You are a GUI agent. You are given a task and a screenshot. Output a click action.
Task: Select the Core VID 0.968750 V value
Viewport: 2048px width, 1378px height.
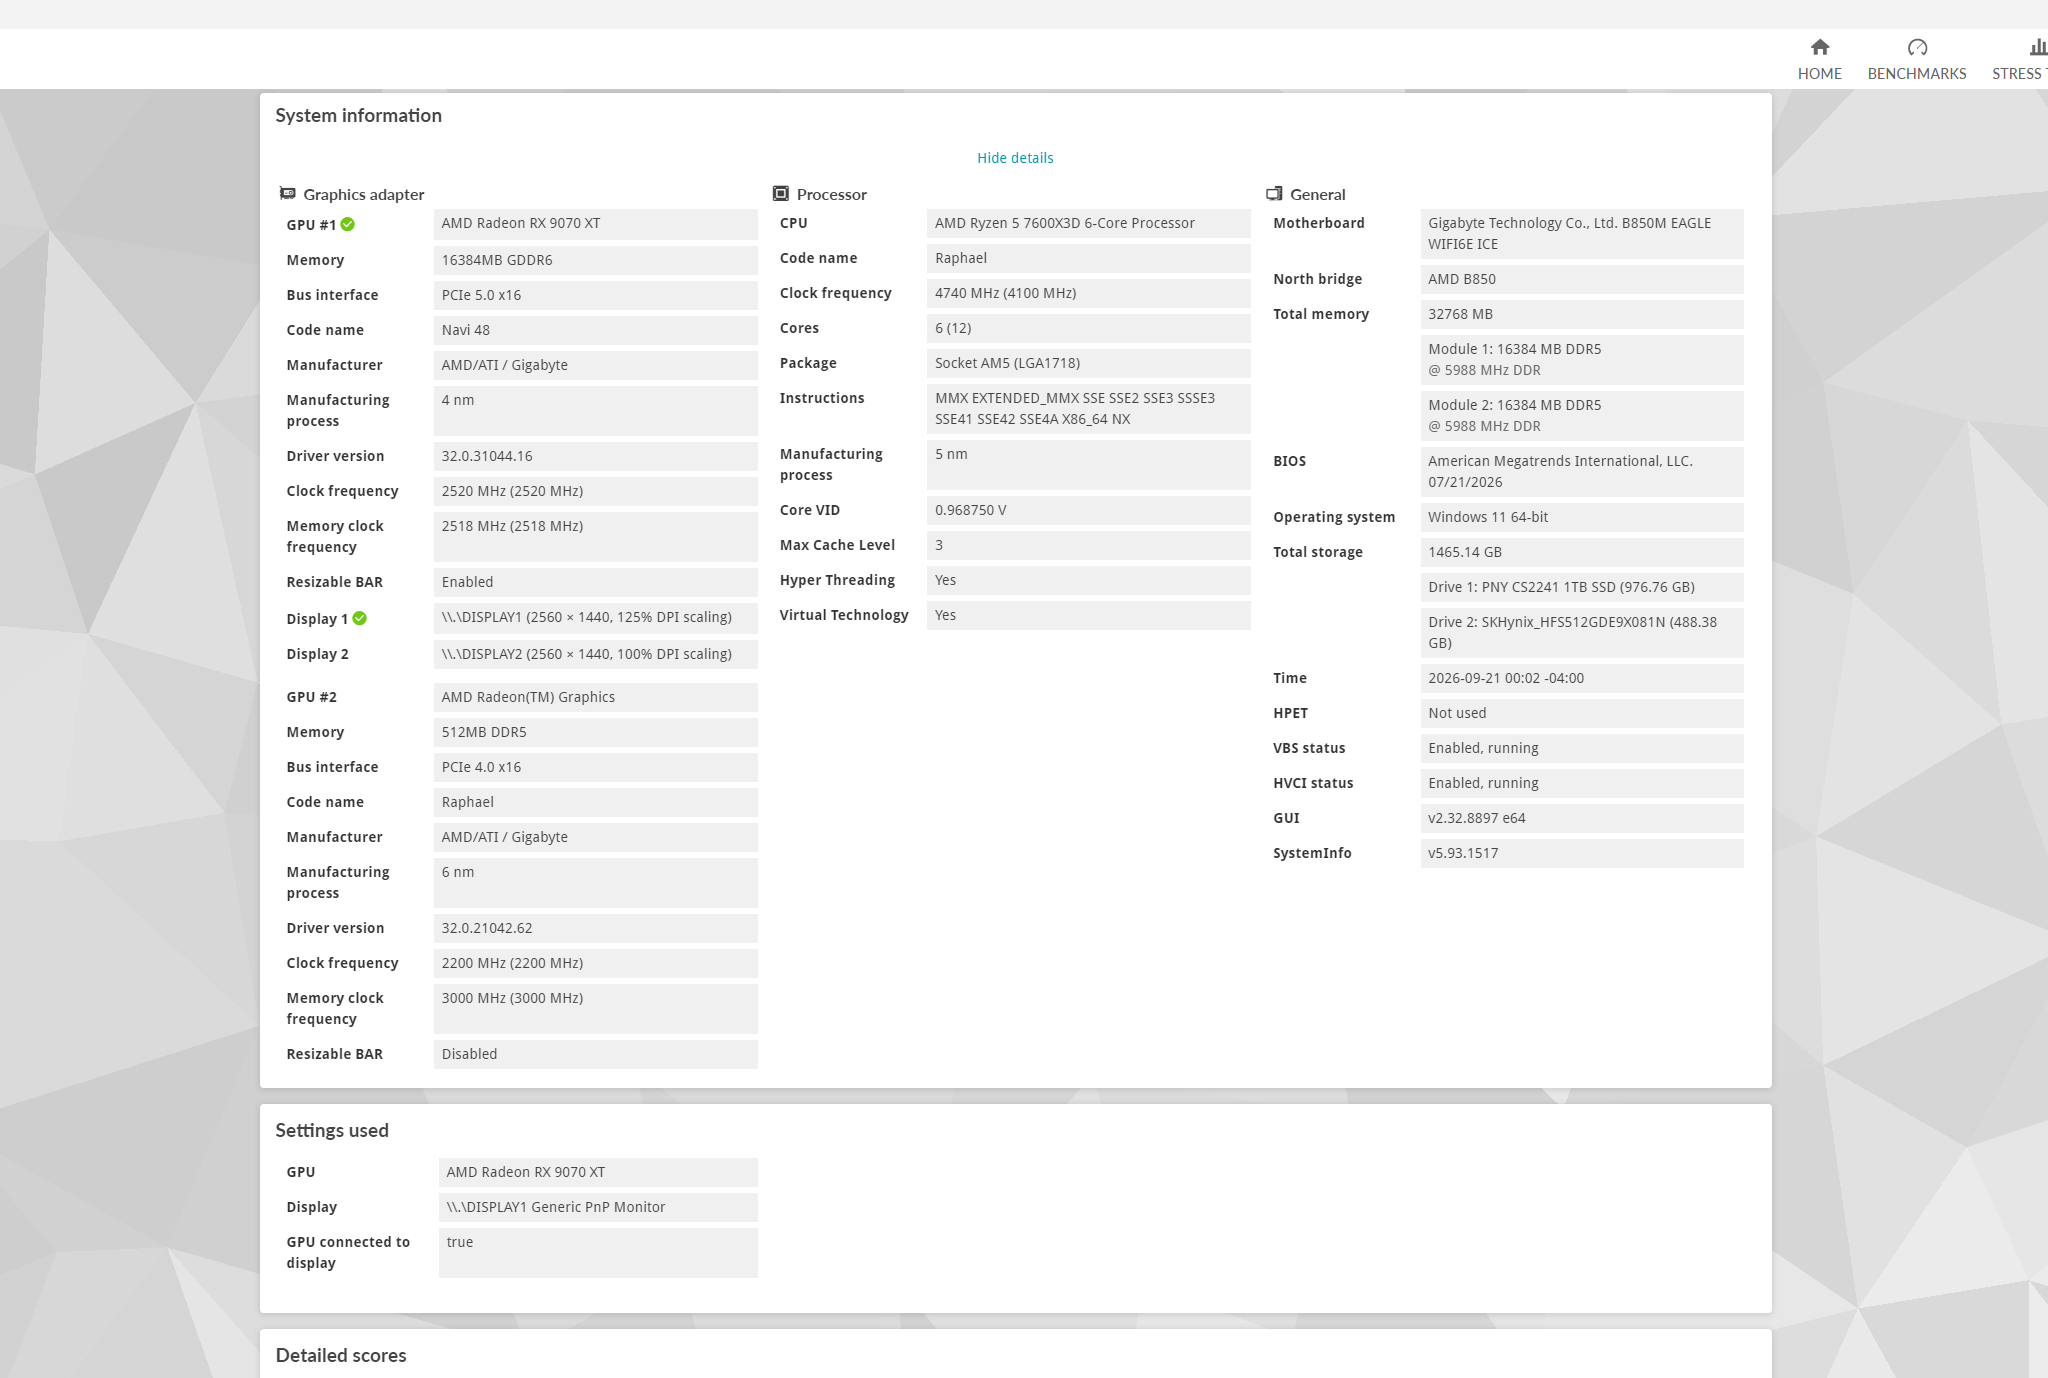coord(1089,510)
